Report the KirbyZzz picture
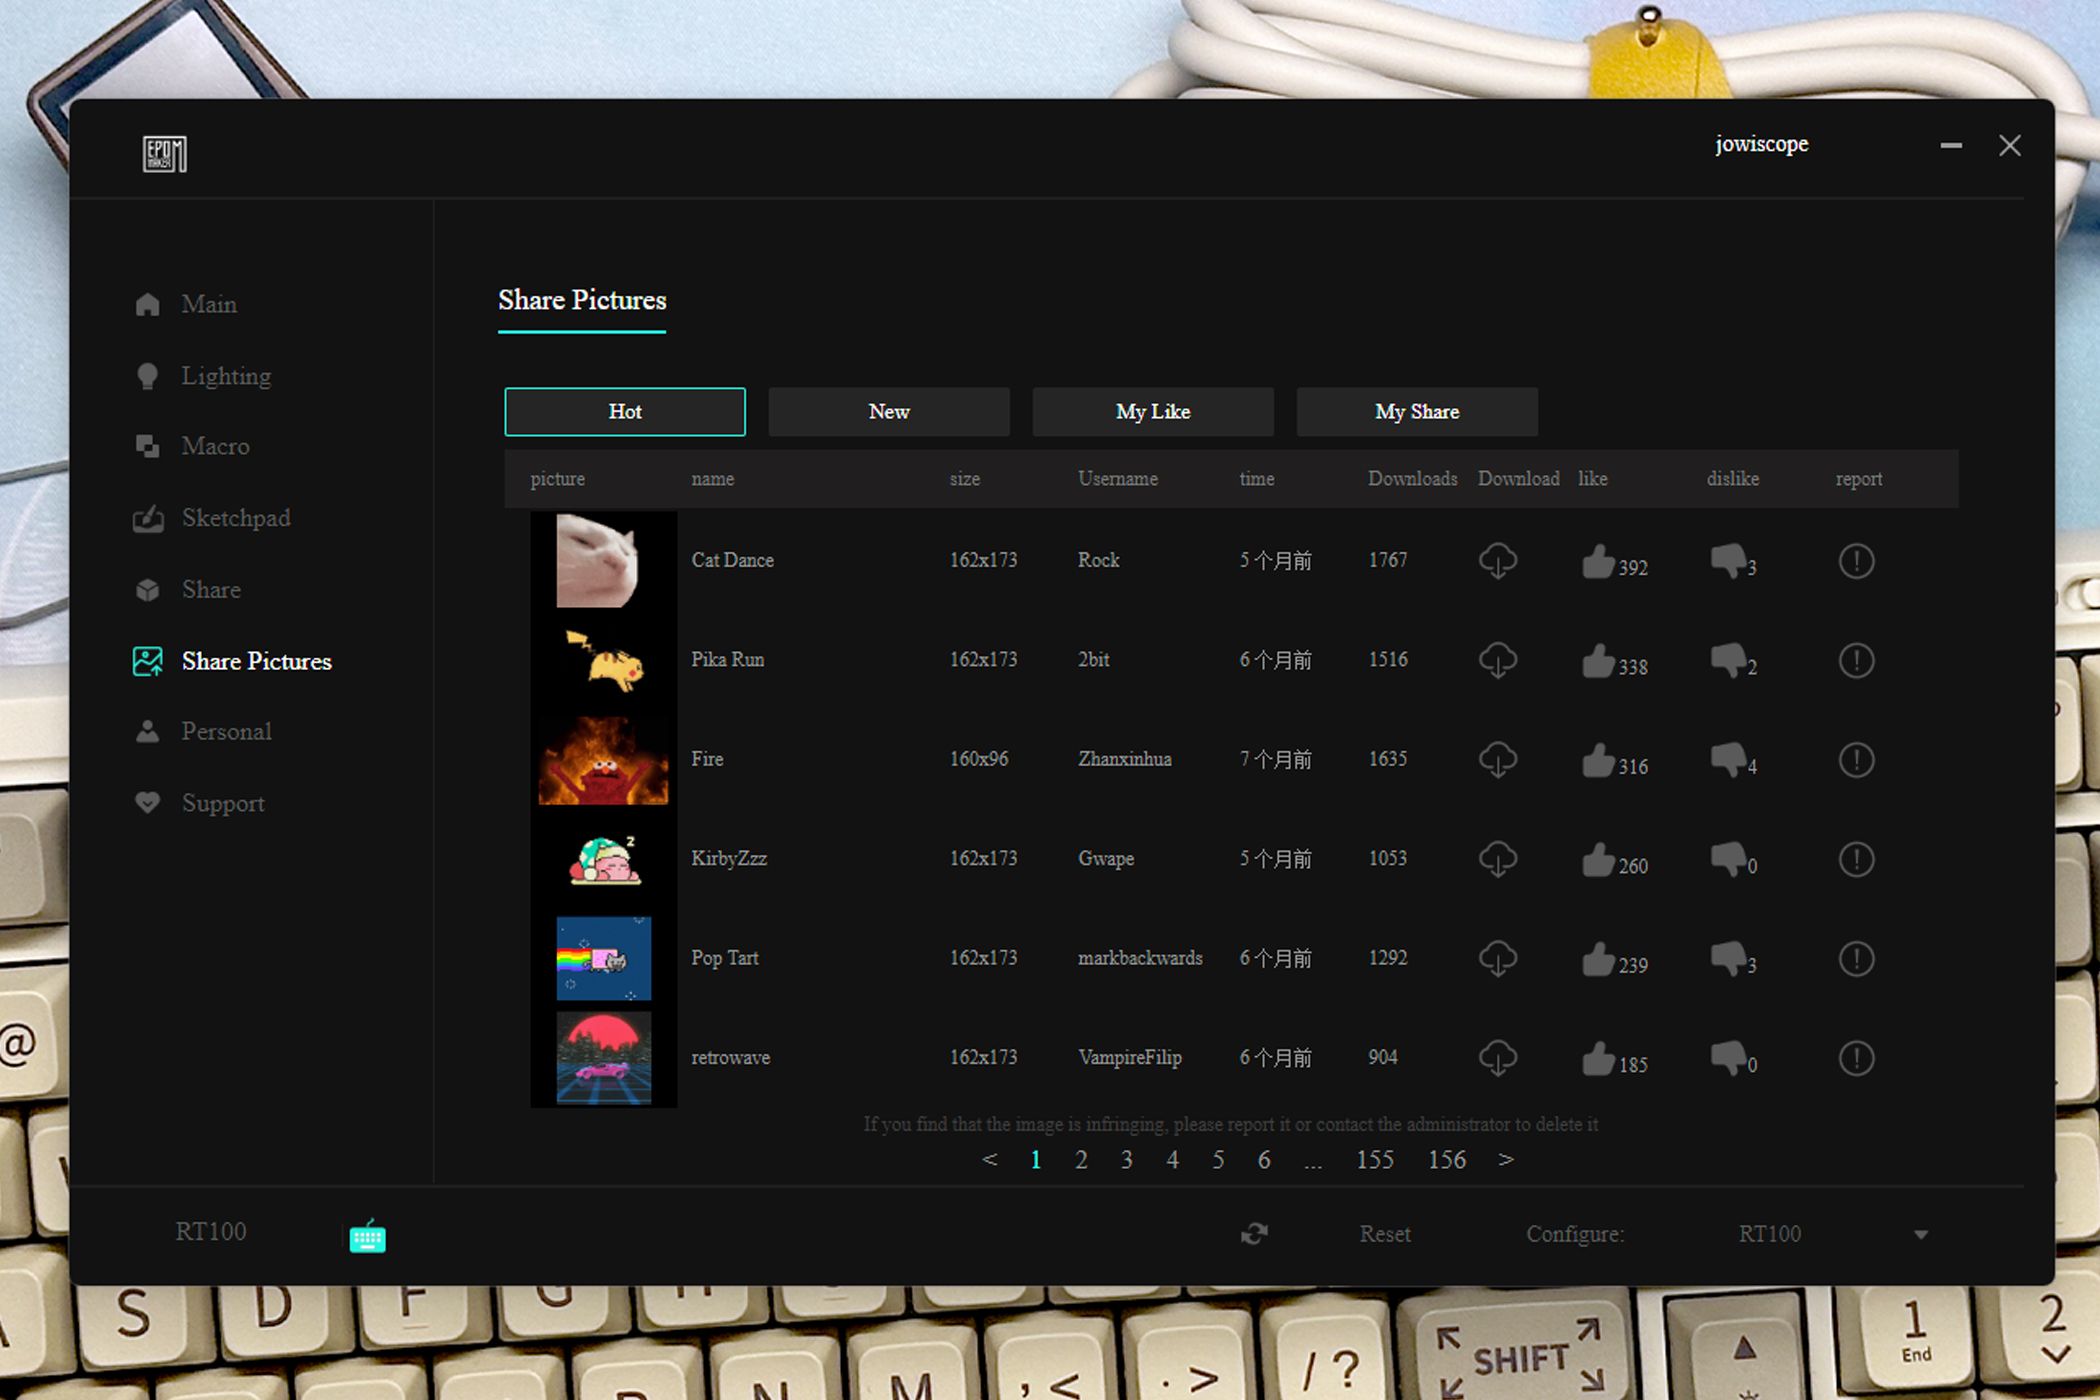 click(1856, 860)
